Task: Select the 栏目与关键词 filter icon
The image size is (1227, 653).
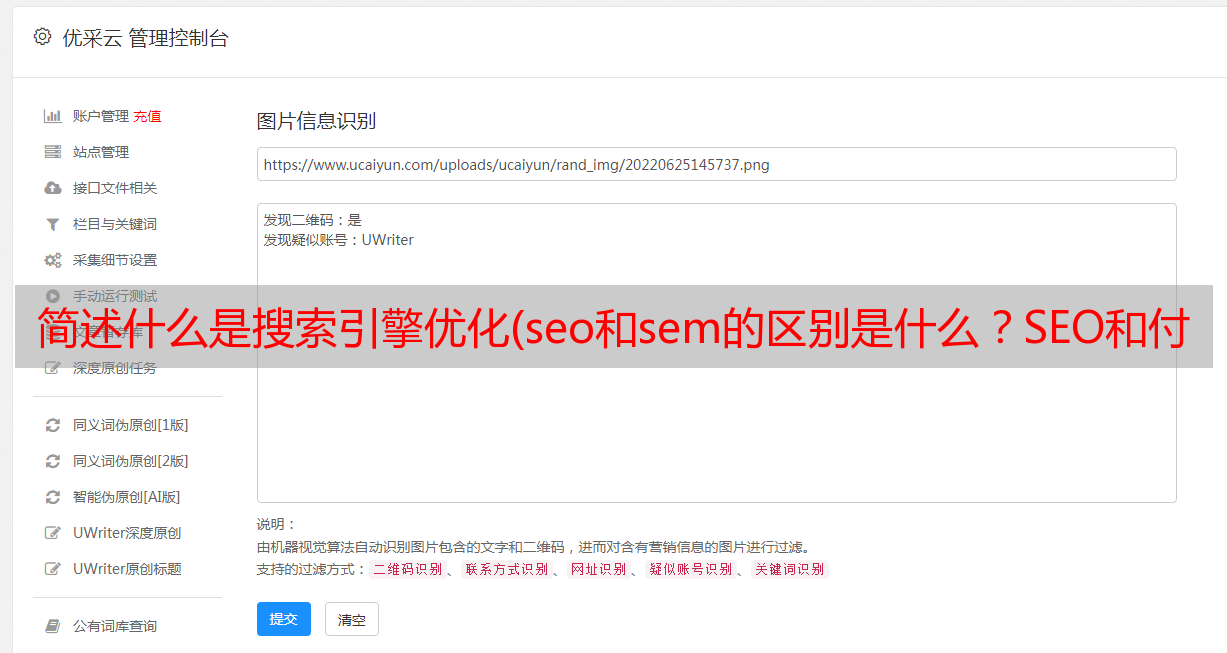Action: click(53, 224)
